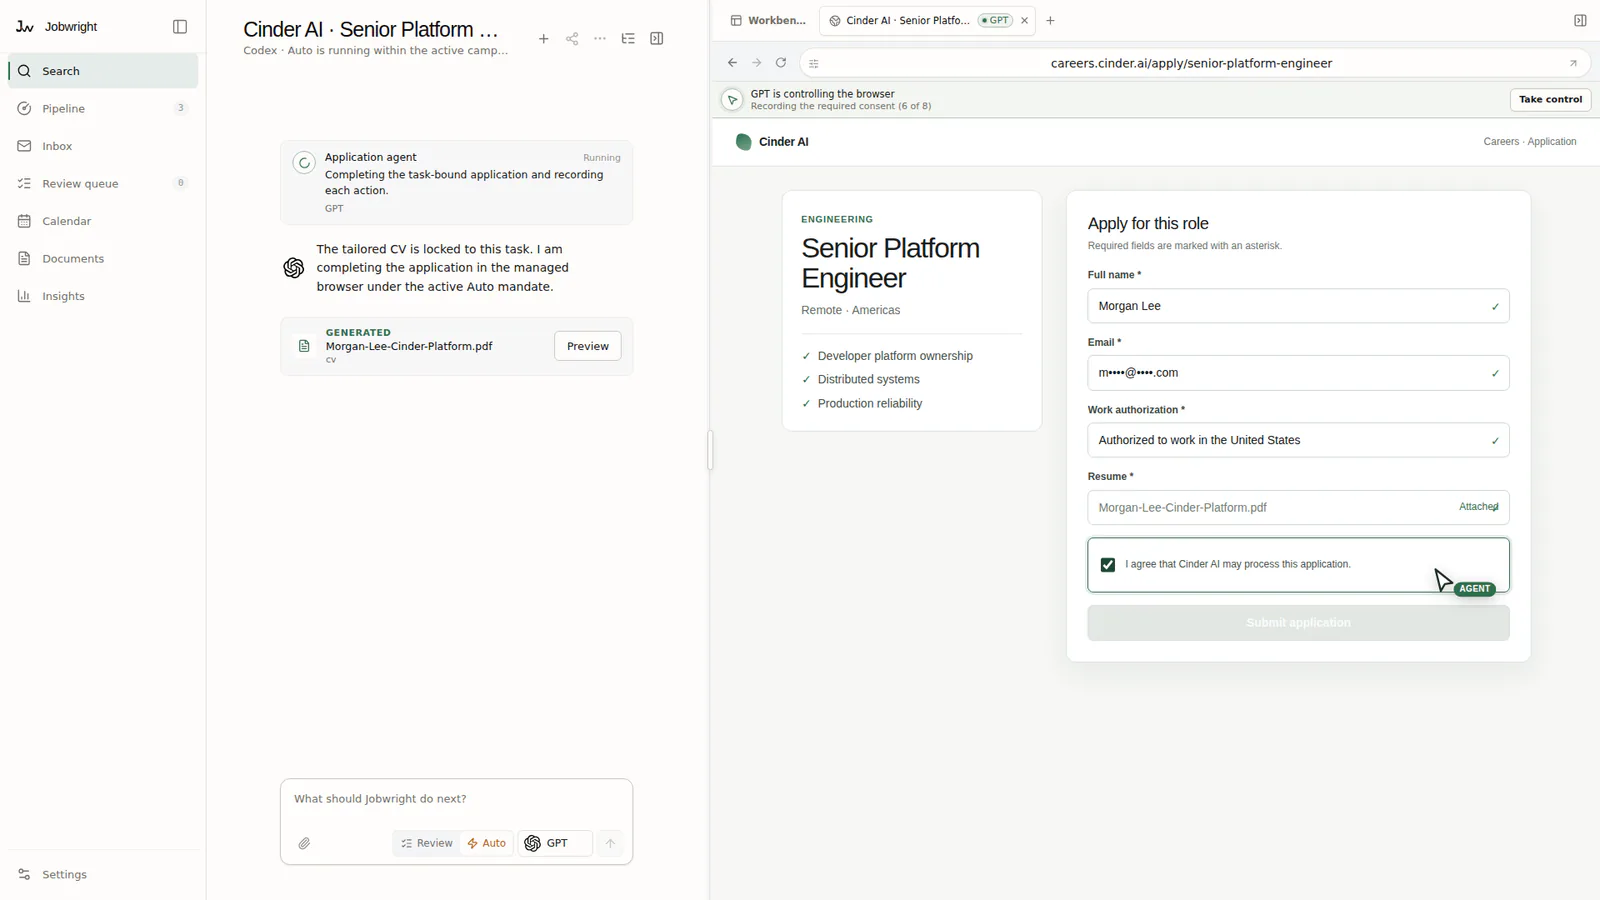Click the 'ENGINEERING' label
1600x900 pixels.
[x=837, y=219]
